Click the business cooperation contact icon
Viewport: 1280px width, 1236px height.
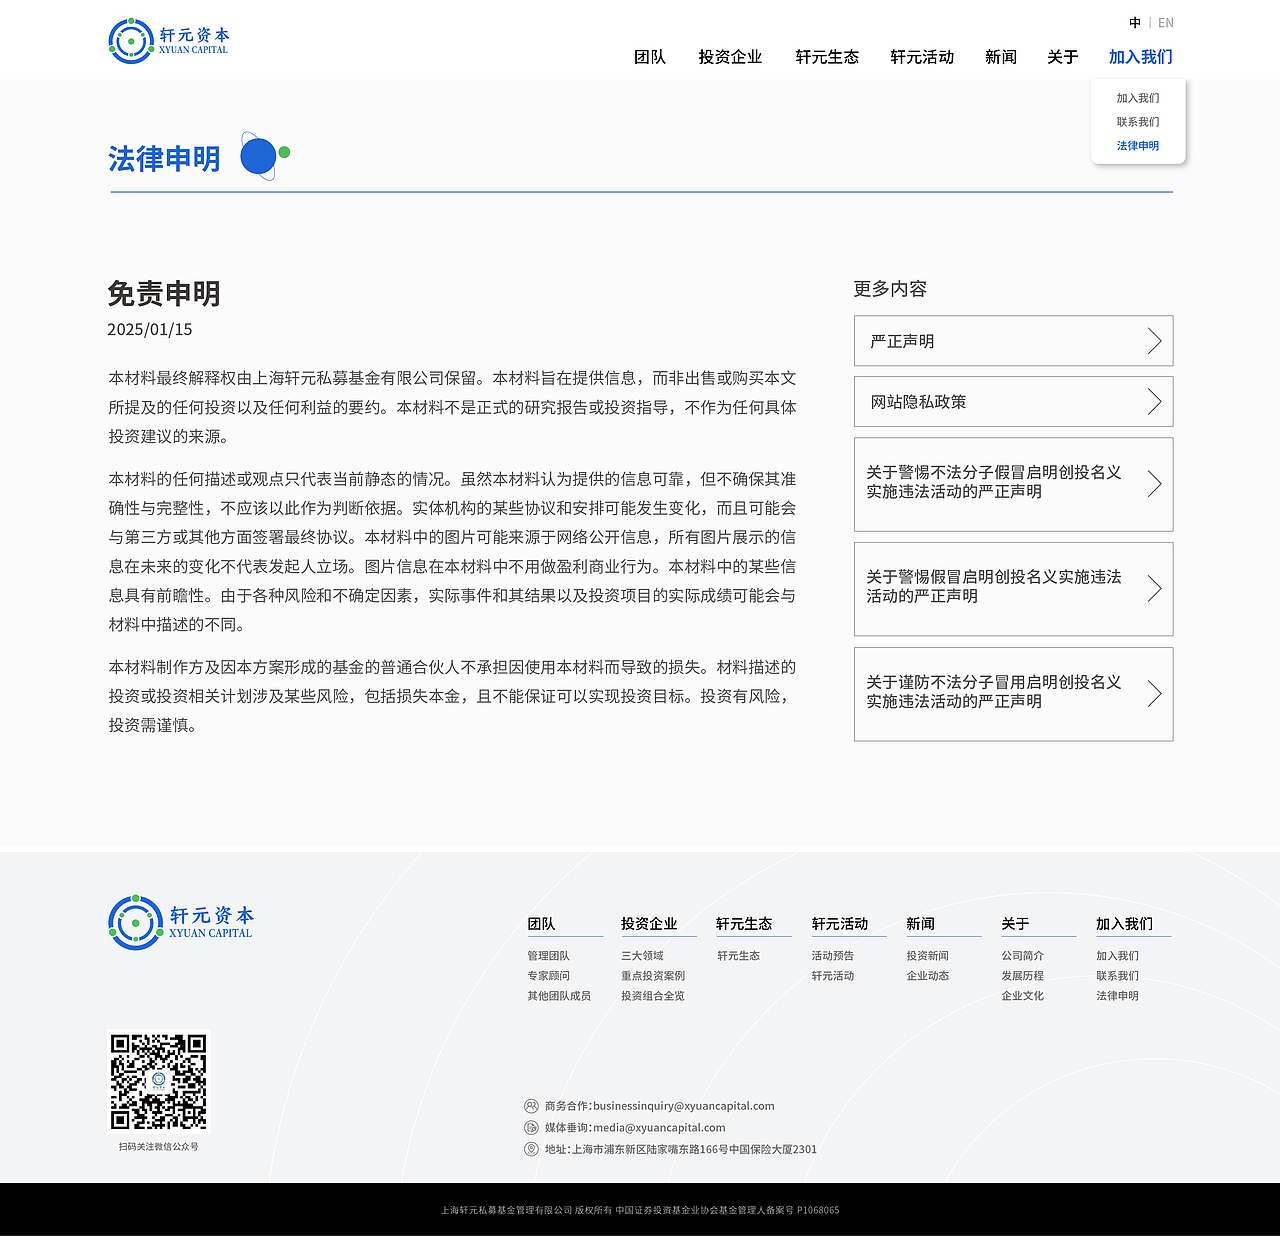click(x=531, y=1106)
